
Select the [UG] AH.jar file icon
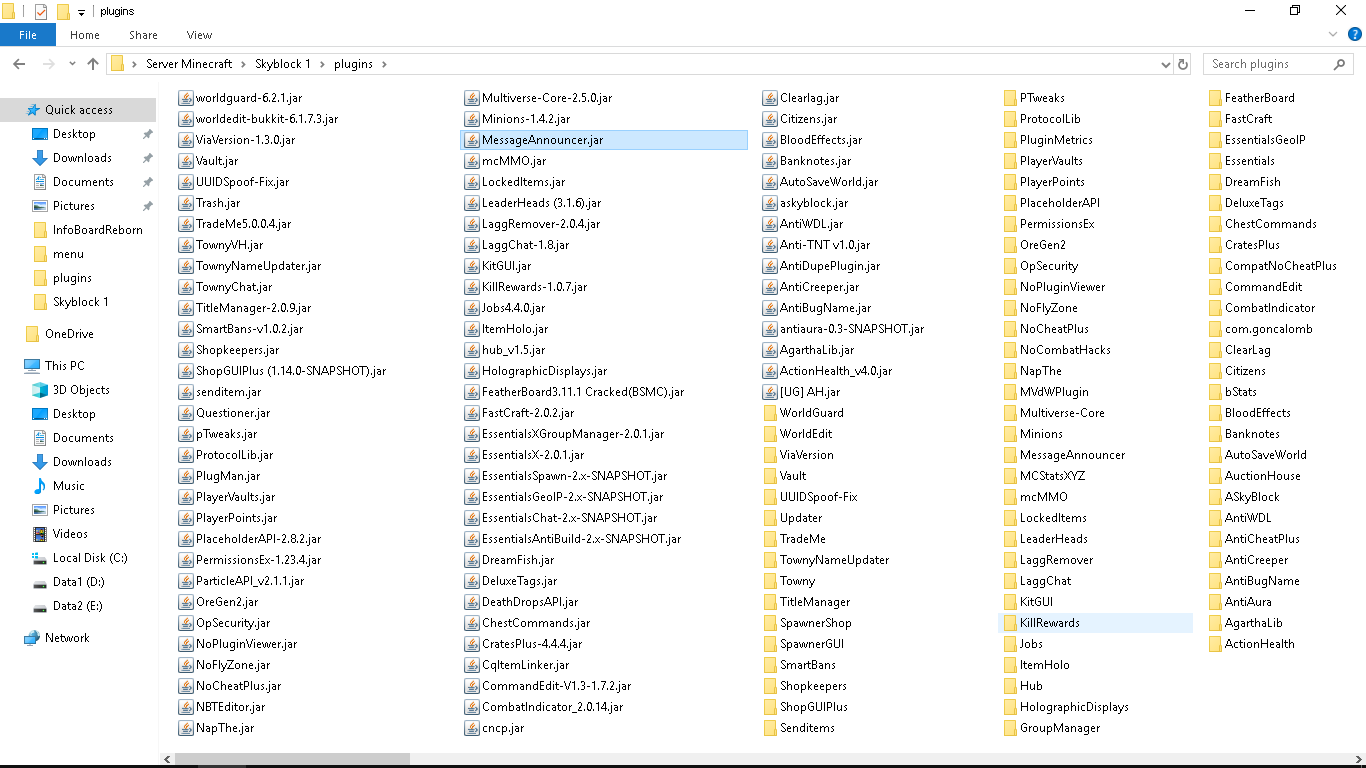tap(769, 392)
